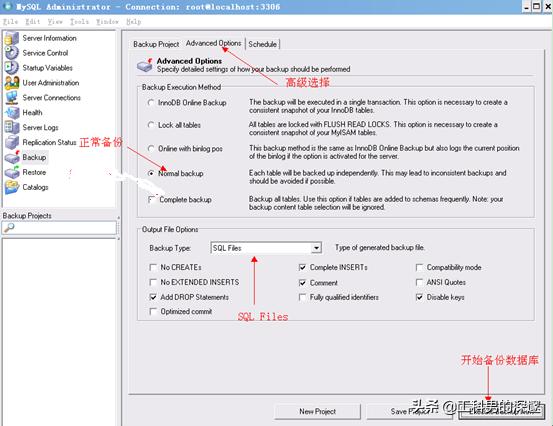The image size is (553, 426).
Task: Switch to the Advanced Options tab
Action: pyautogui.click(x=213, y=43)
